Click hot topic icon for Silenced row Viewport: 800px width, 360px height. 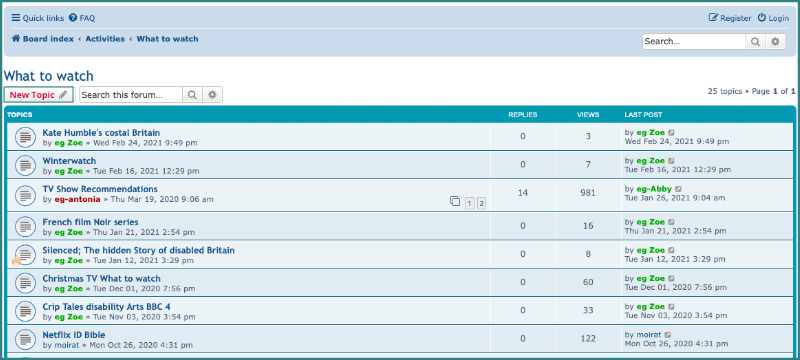[23, 254]
